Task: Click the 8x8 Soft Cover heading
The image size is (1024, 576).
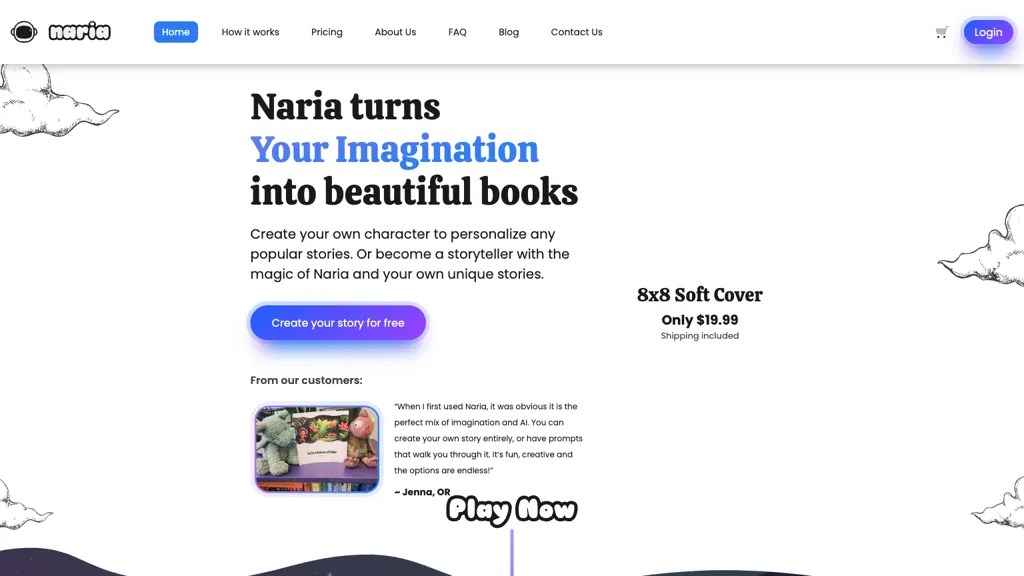Action: pos(699,295)
